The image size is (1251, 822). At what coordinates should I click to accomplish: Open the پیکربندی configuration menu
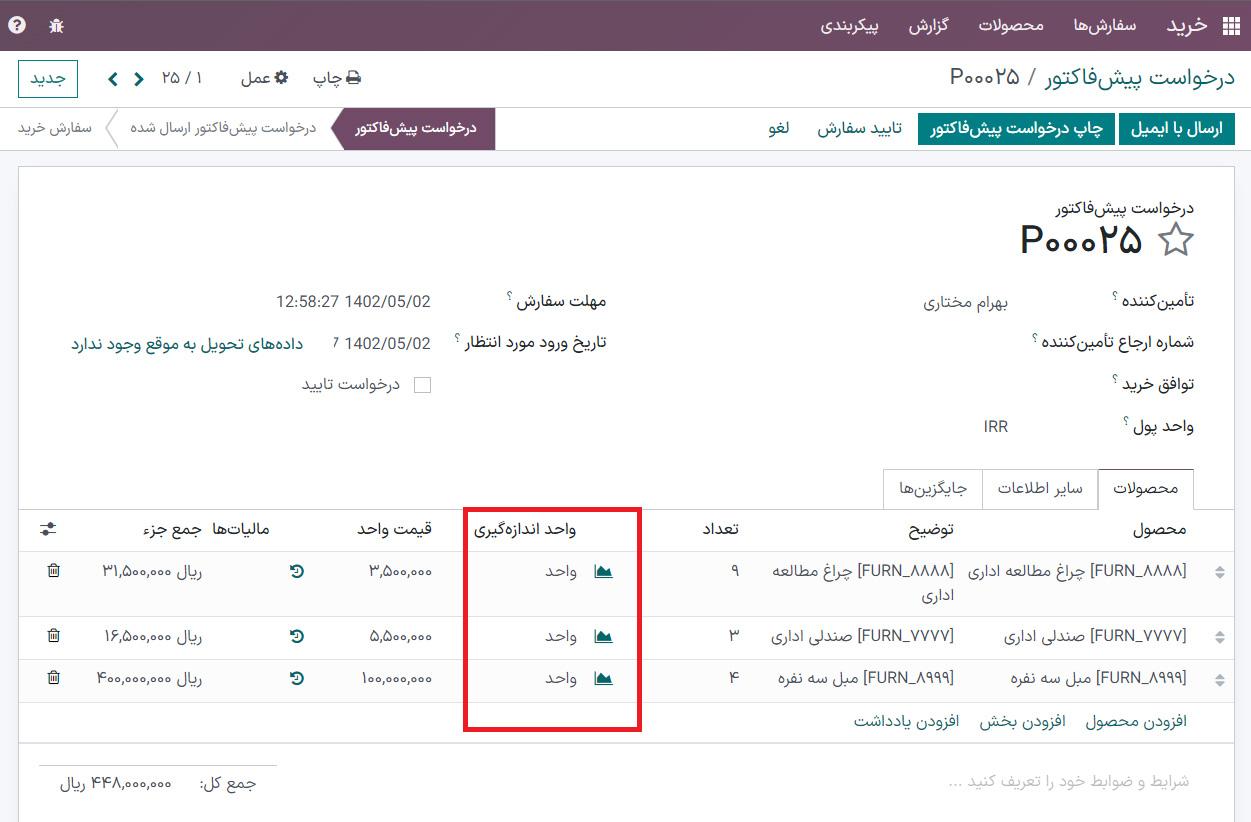(x=849, y=26)
